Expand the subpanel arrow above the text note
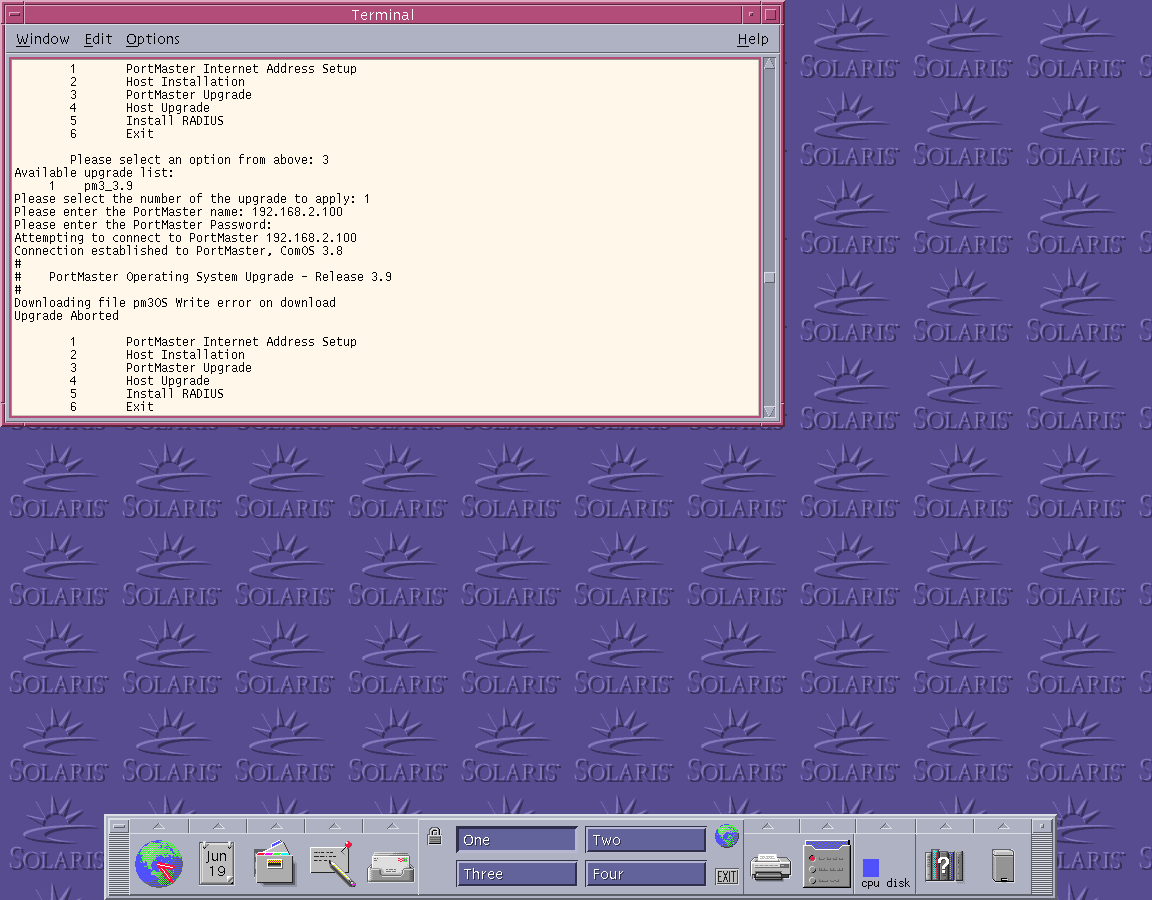 334,826
